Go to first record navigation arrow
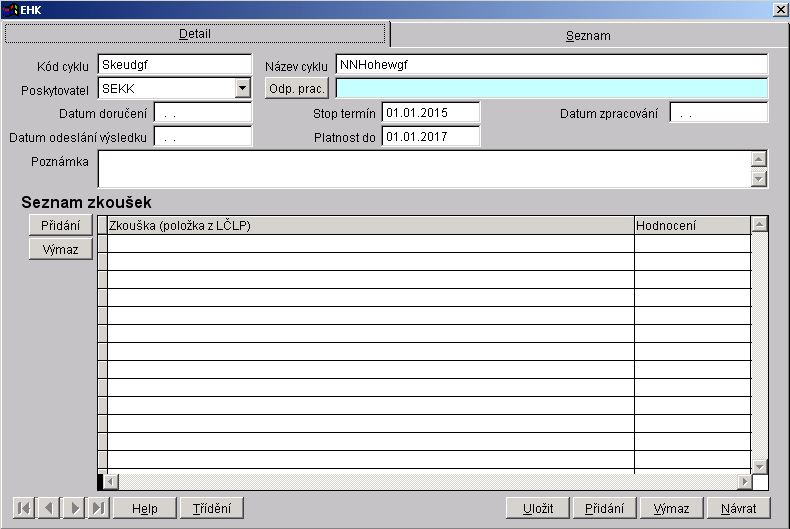The height and width of the screenshot is (529, 790). pos(23,508)
